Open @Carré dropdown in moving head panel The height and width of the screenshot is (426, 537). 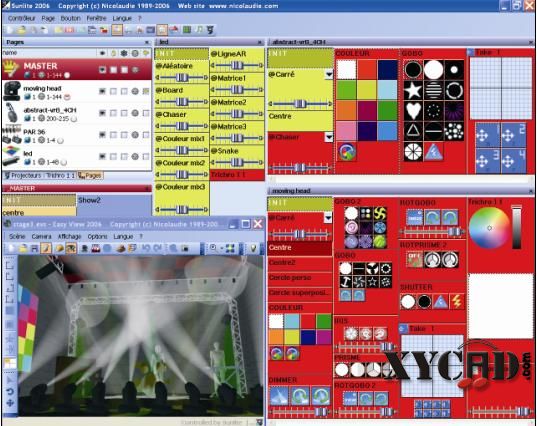tap(328, 217)
